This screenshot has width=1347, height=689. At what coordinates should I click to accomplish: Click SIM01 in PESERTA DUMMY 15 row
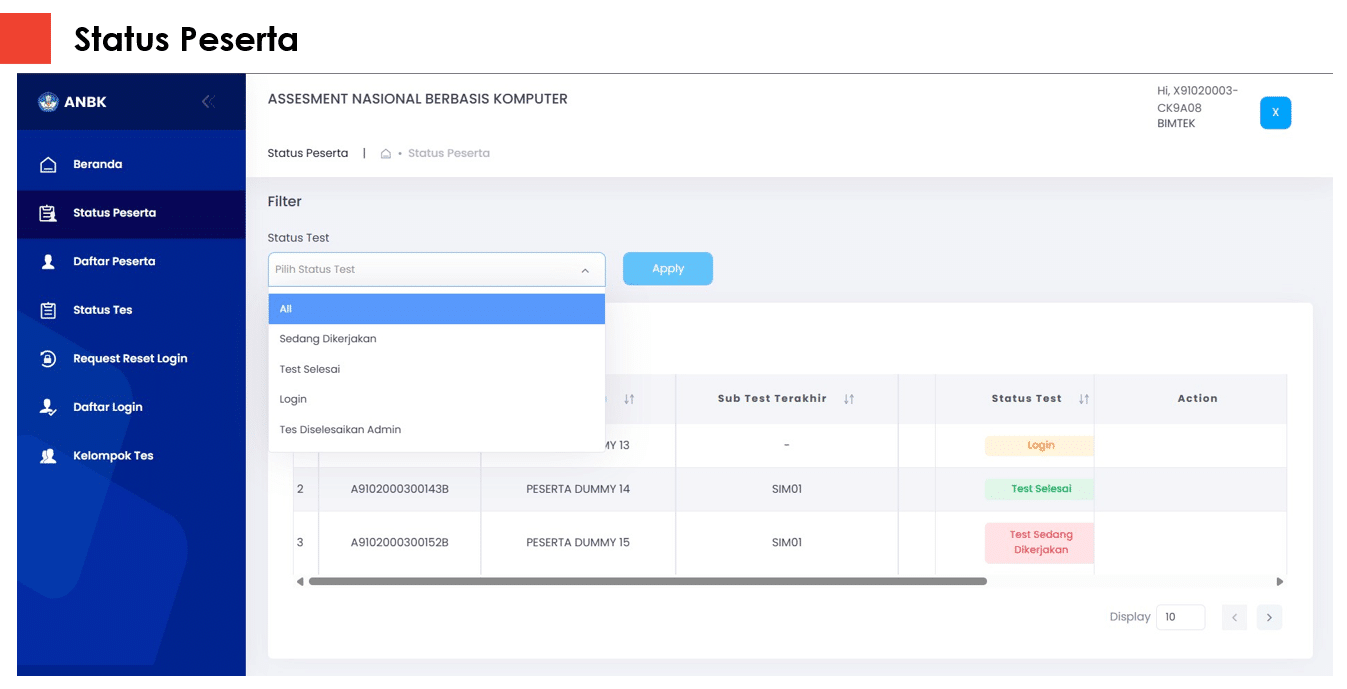point(787,543)
